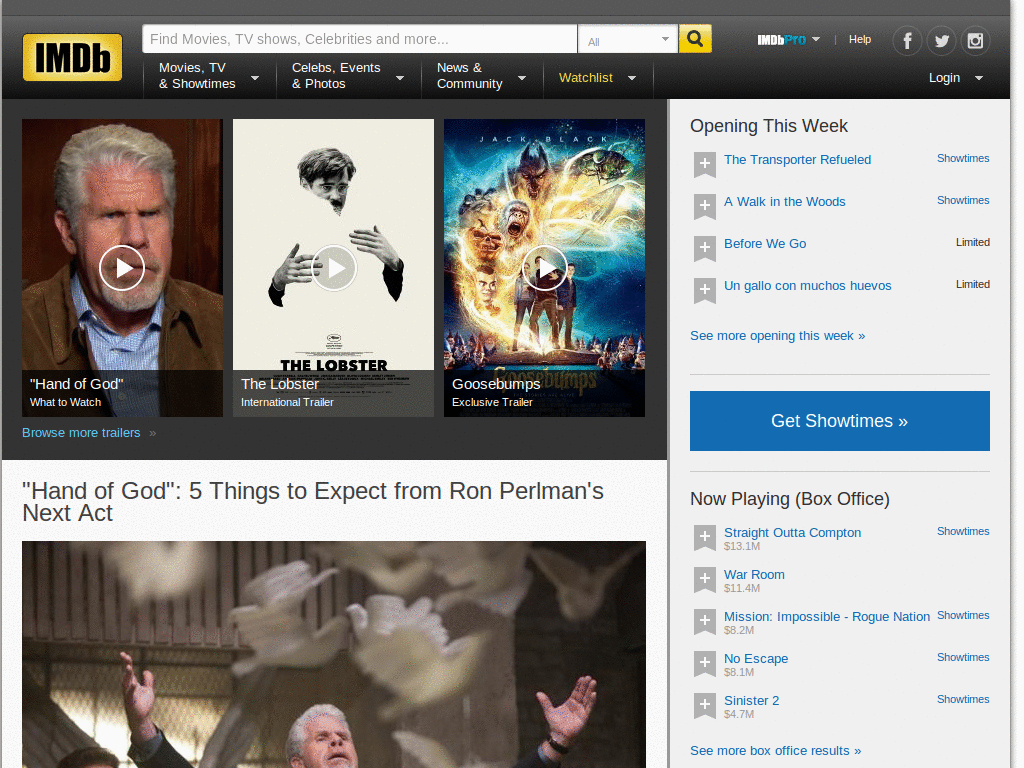This screenshot has width=1024, height=768.
Task: Open Sinister 2 title link
Action: click(x=751, y=700)
